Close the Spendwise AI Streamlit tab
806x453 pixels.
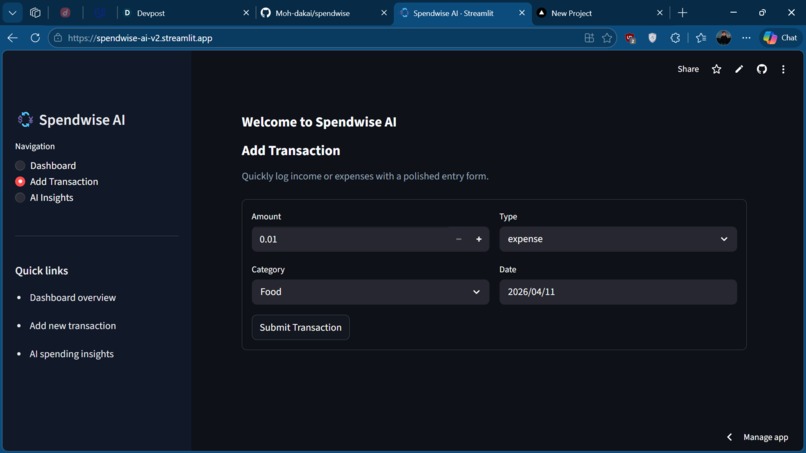[522, 13]
